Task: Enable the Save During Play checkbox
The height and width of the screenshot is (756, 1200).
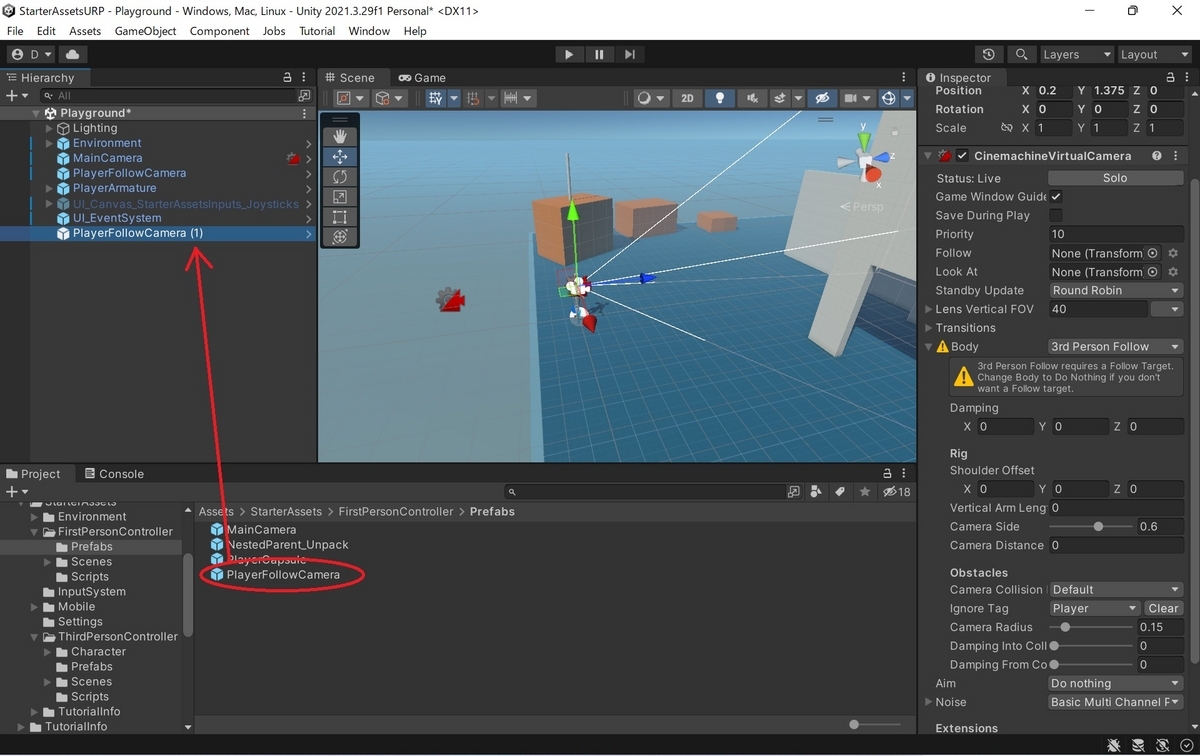Action: 1057,215
